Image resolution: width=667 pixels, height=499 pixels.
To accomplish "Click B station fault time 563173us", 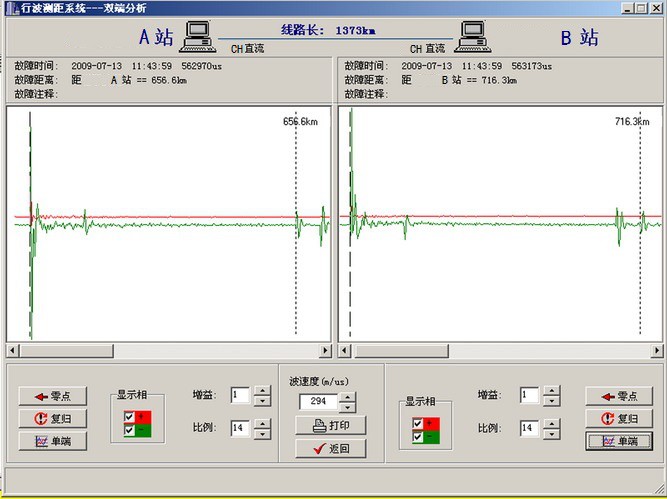I will click(532, 66).
